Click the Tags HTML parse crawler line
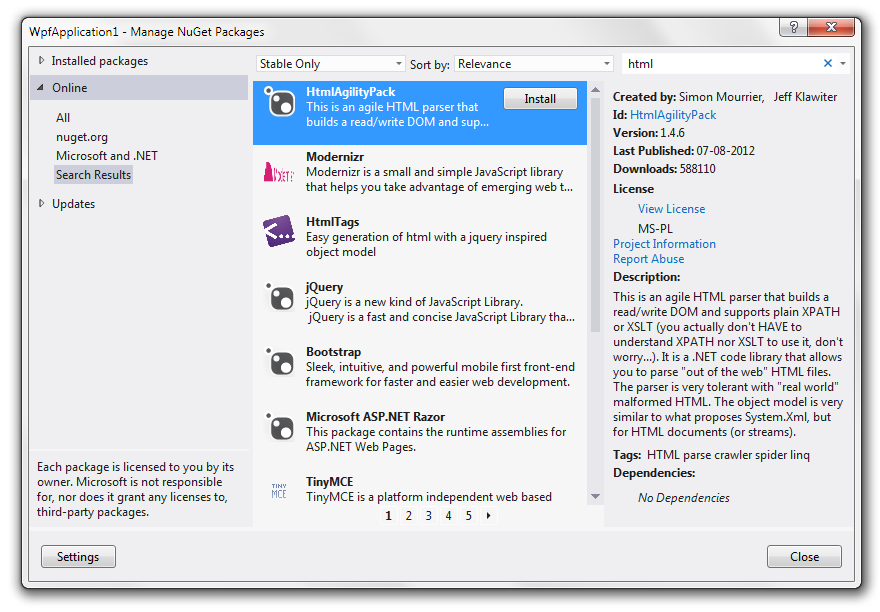This screenshot has height=612, width=880. [x=711, y=455]
